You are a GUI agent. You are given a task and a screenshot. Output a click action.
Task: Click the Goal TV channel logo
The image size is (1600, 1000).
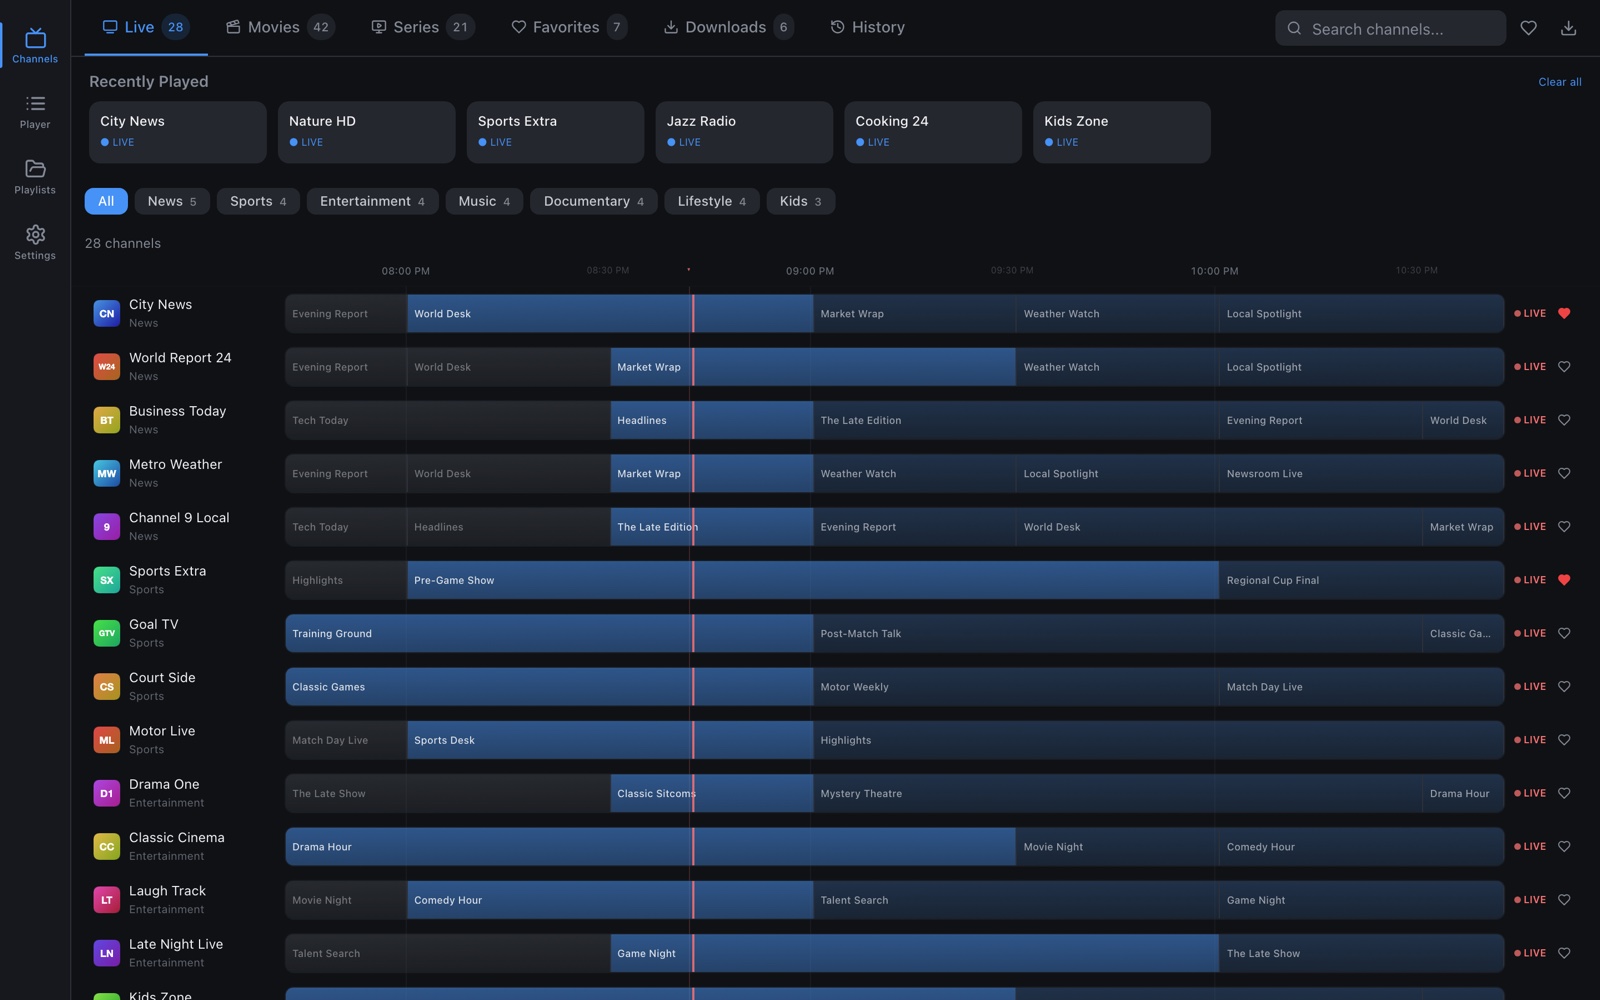click(107, 634)
